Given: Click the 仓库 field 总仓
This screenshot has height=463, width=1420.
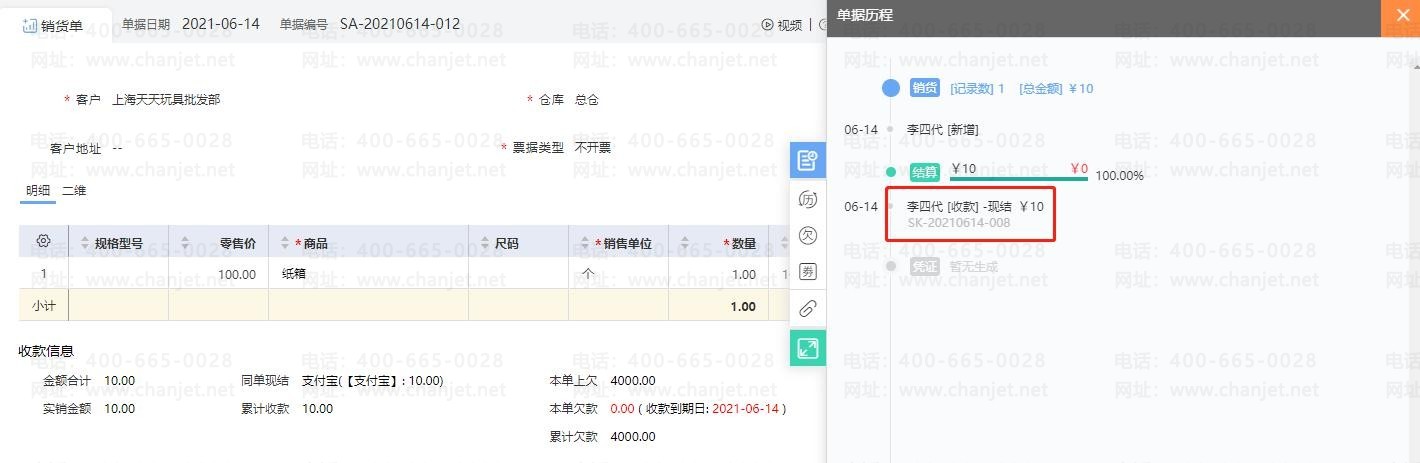Looking at the screenshot, I should (x=587, y=100).
